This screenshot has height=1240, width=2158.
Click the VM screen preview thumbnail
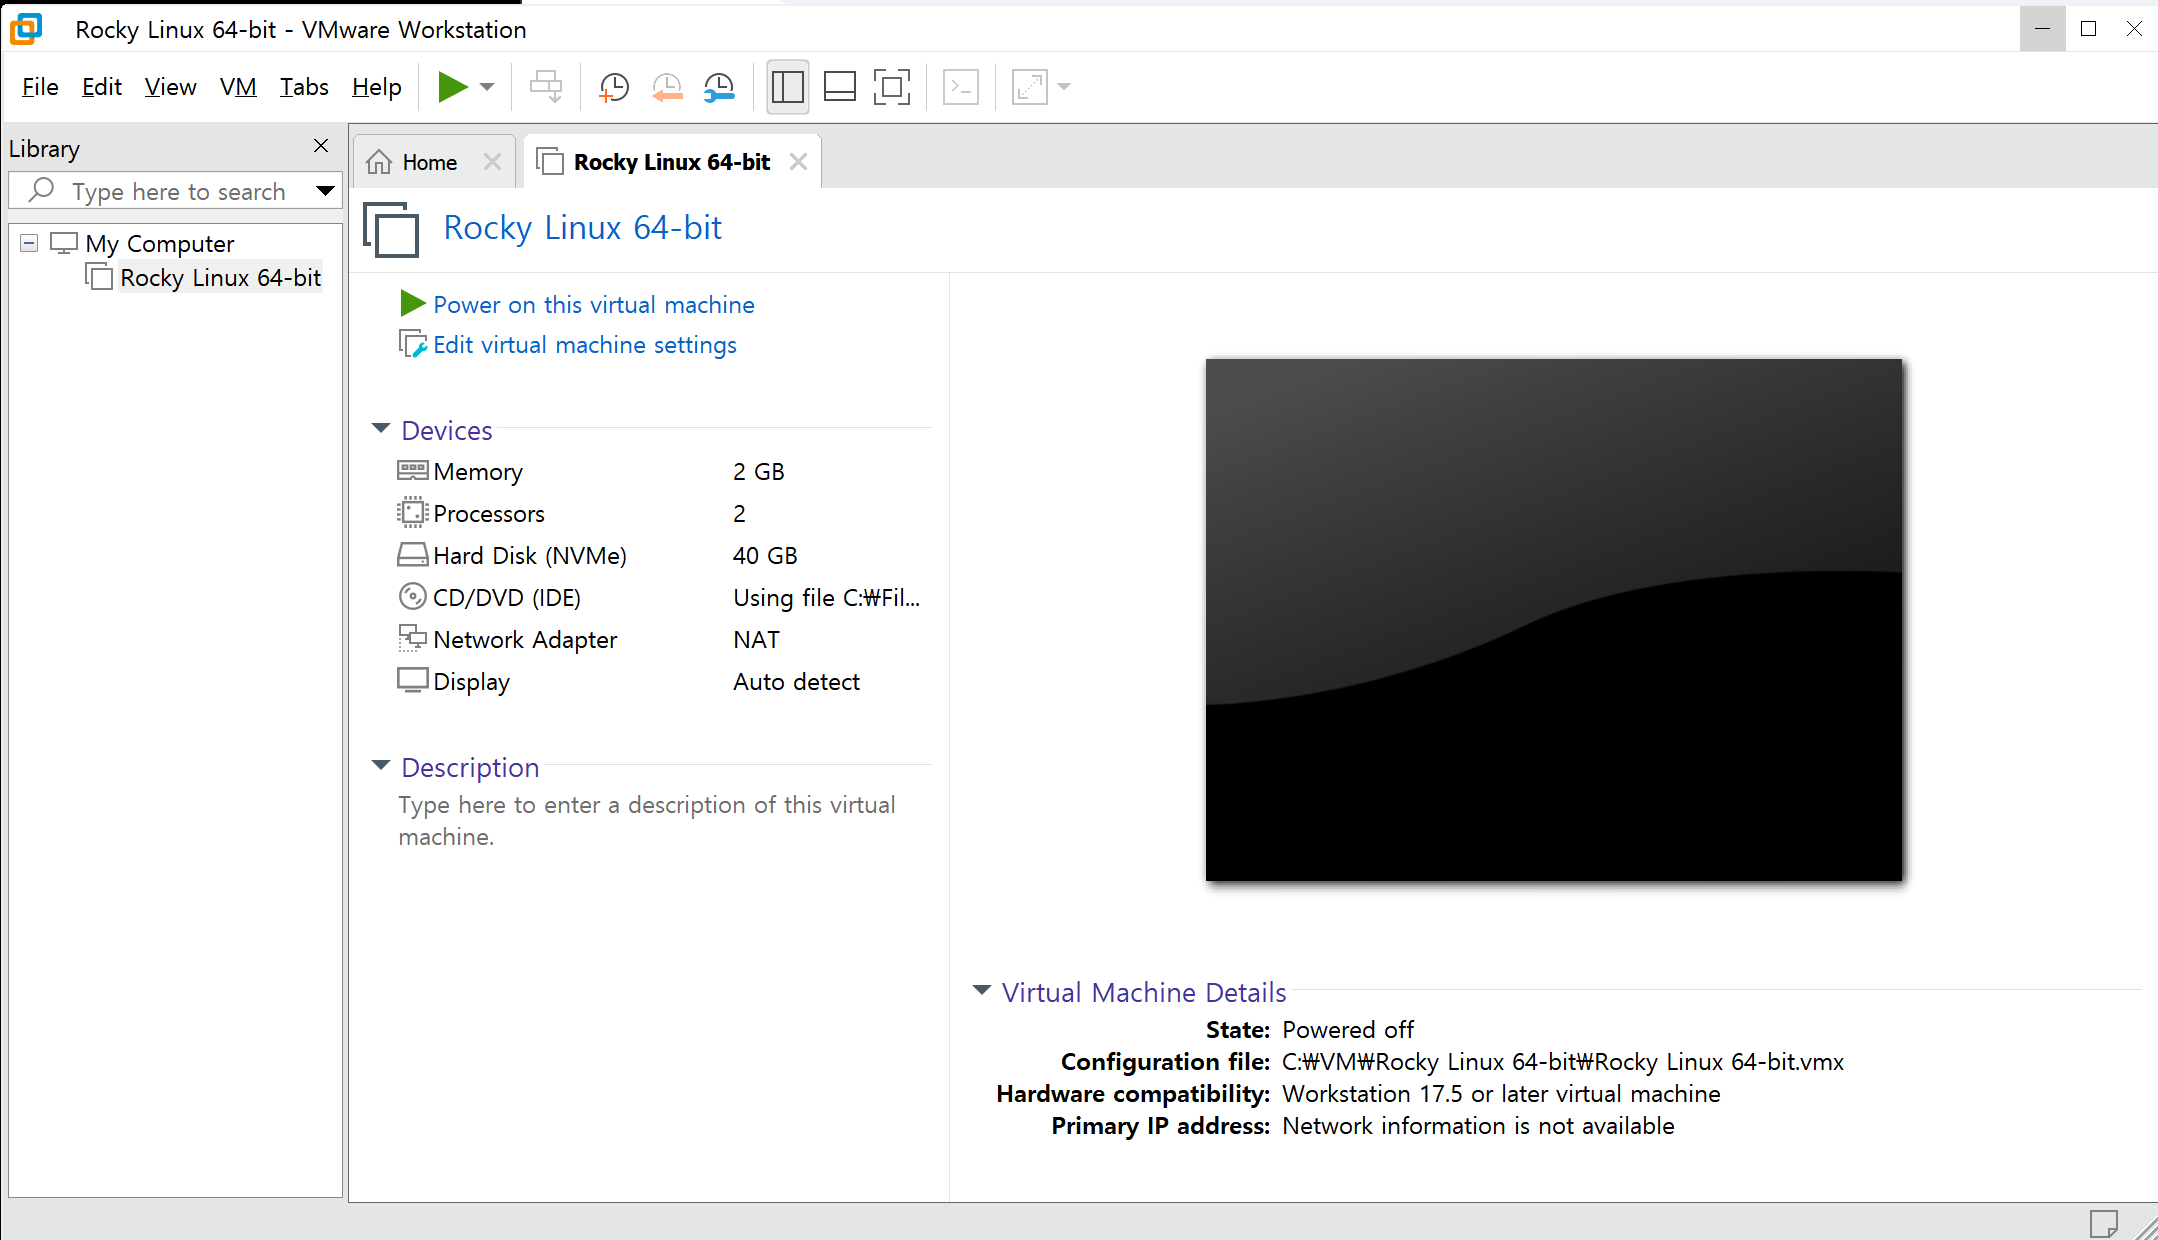tap(1554, 620)
